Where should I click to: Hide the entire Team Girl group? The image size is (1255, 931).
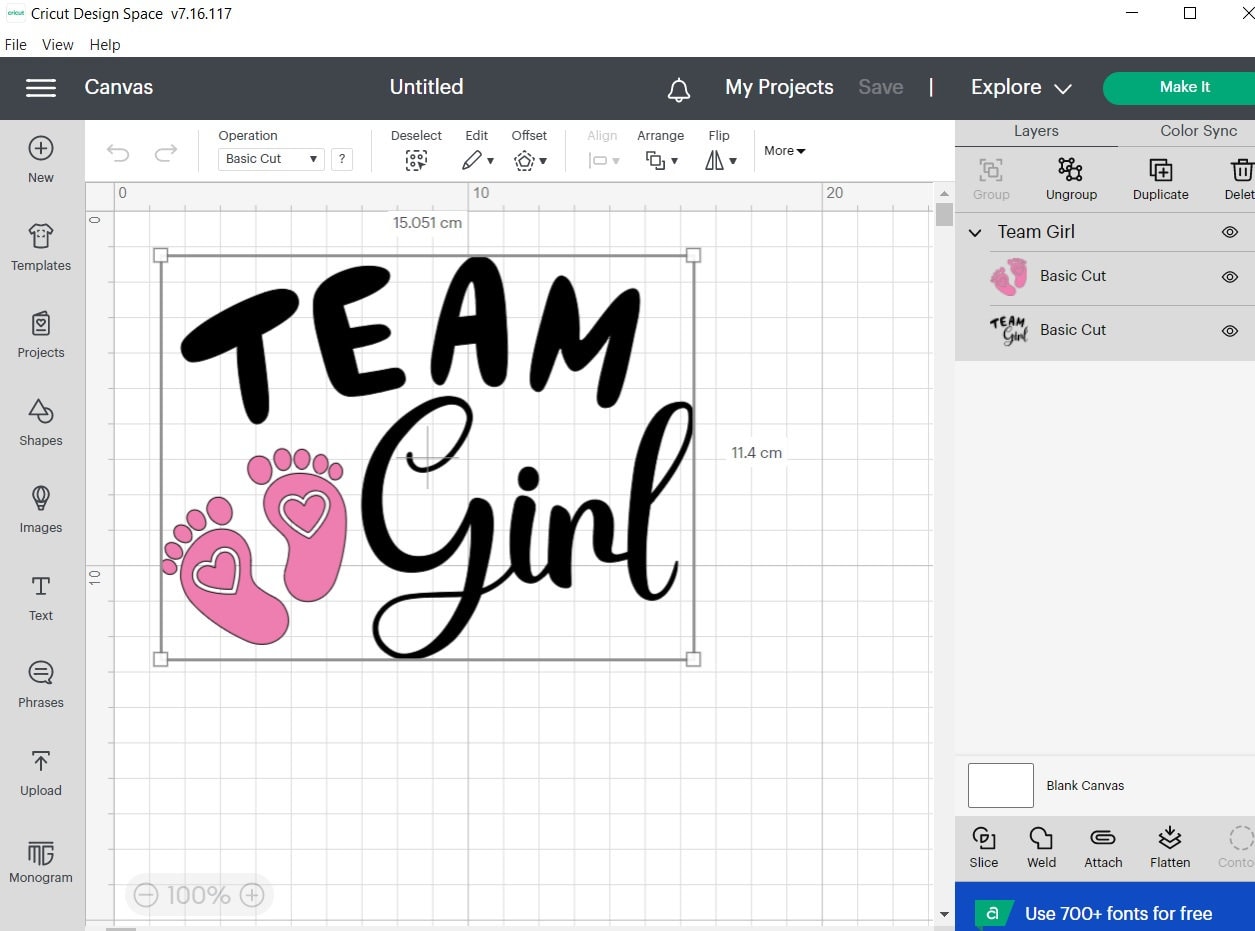point(1230,232)
